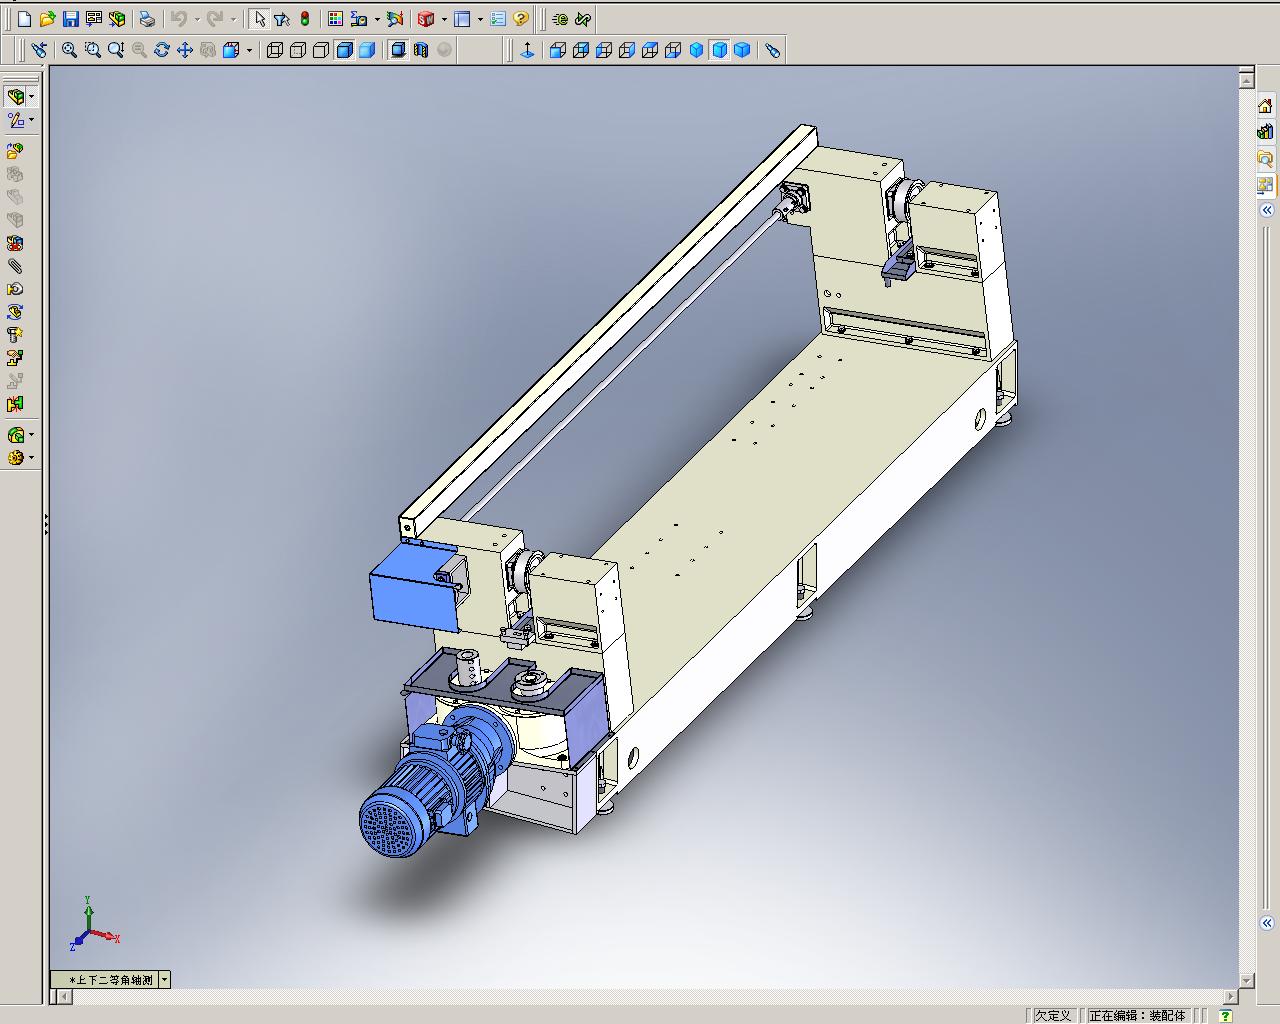Expand the Sketch toolbar dropdown arrow
This screenshot has width=1280, height=1024.
coord(32,120)
